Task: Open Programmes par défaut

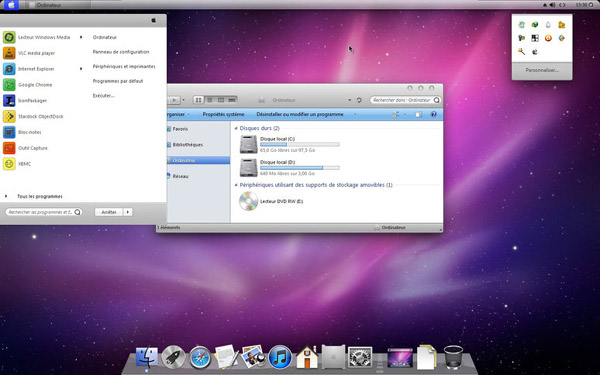Action: 118,81
